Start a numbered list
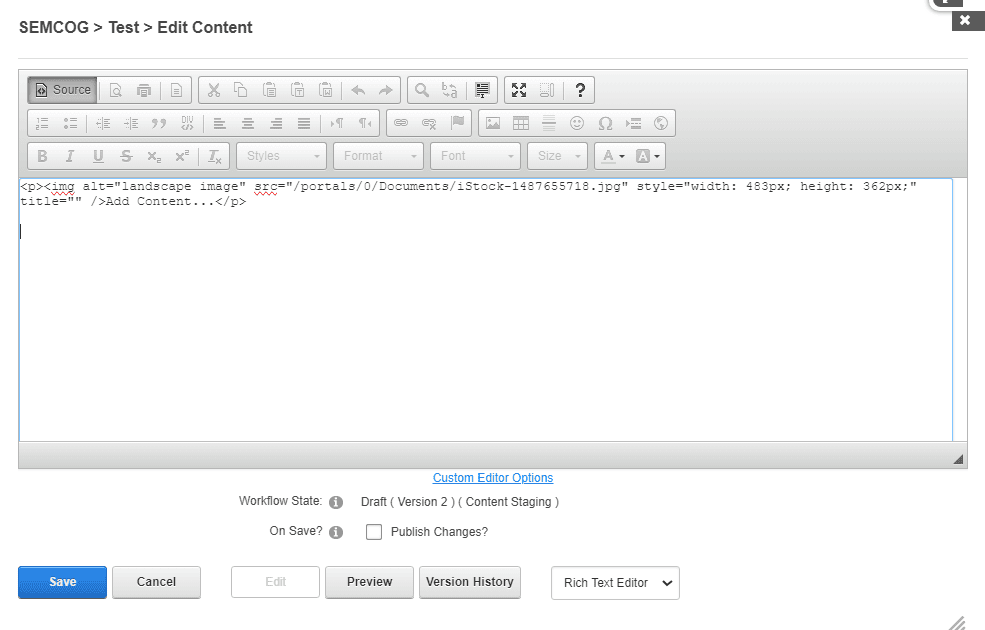 click(x=41, y=122)
